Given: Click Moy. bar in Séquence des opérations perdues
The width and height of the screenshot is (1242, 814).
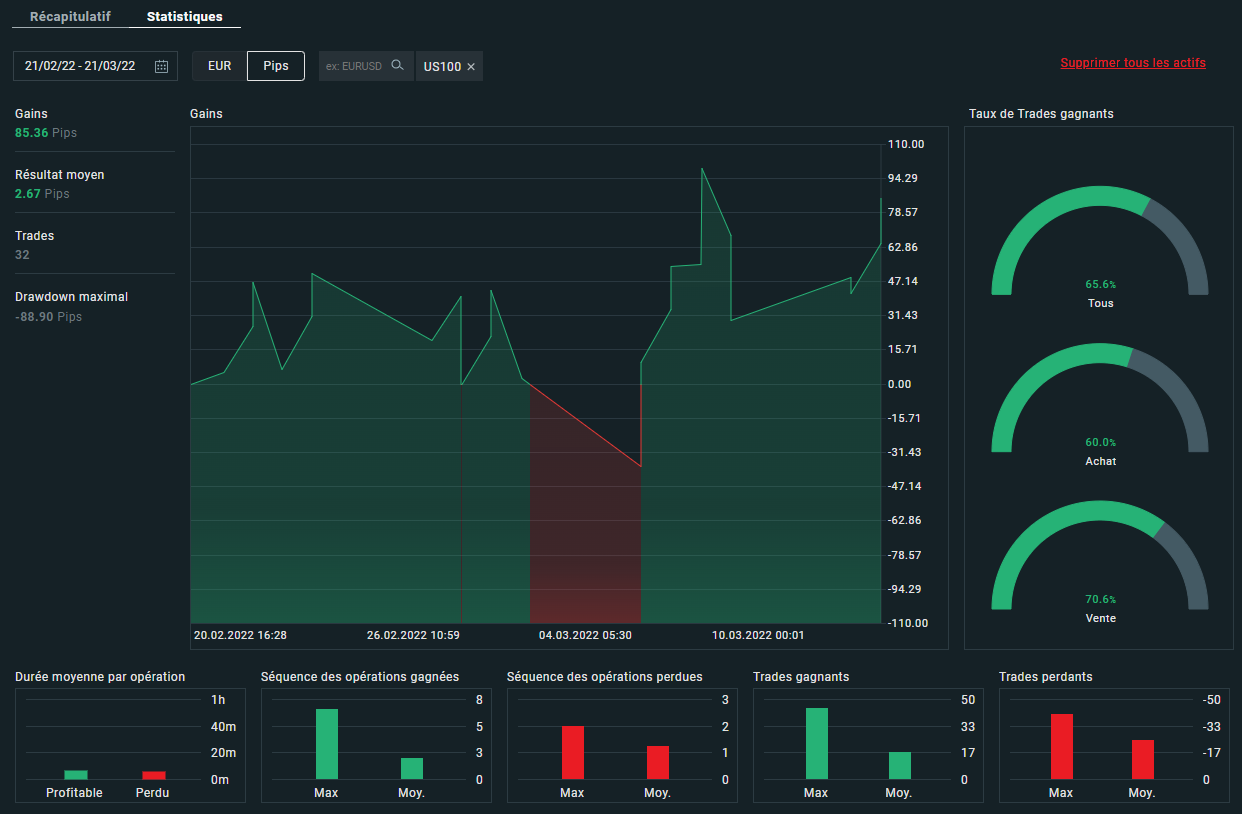Looking at the screenshot, I should tap(657, 762).
